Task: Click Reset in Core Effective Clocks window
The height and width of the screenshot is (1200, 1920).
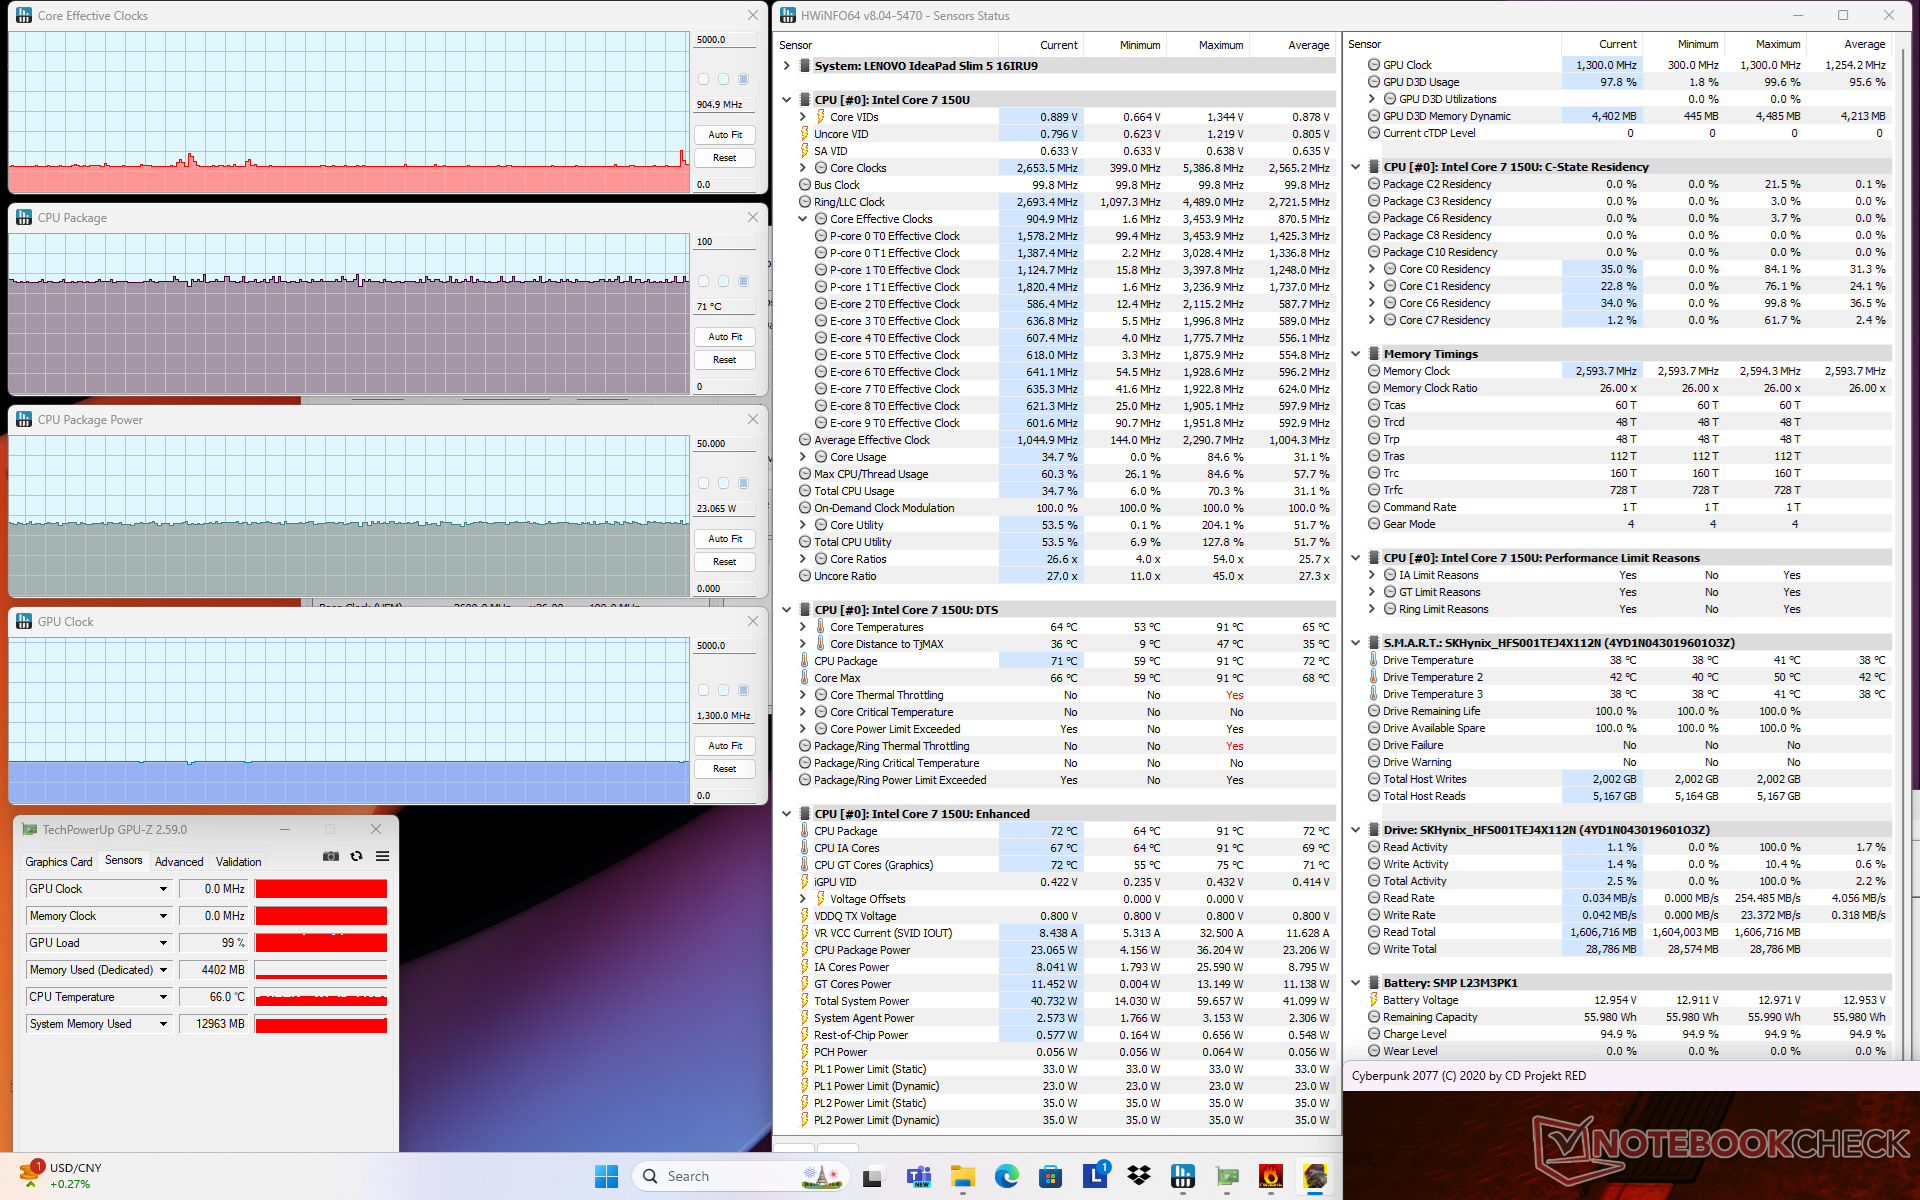Action: coord(725,157)
